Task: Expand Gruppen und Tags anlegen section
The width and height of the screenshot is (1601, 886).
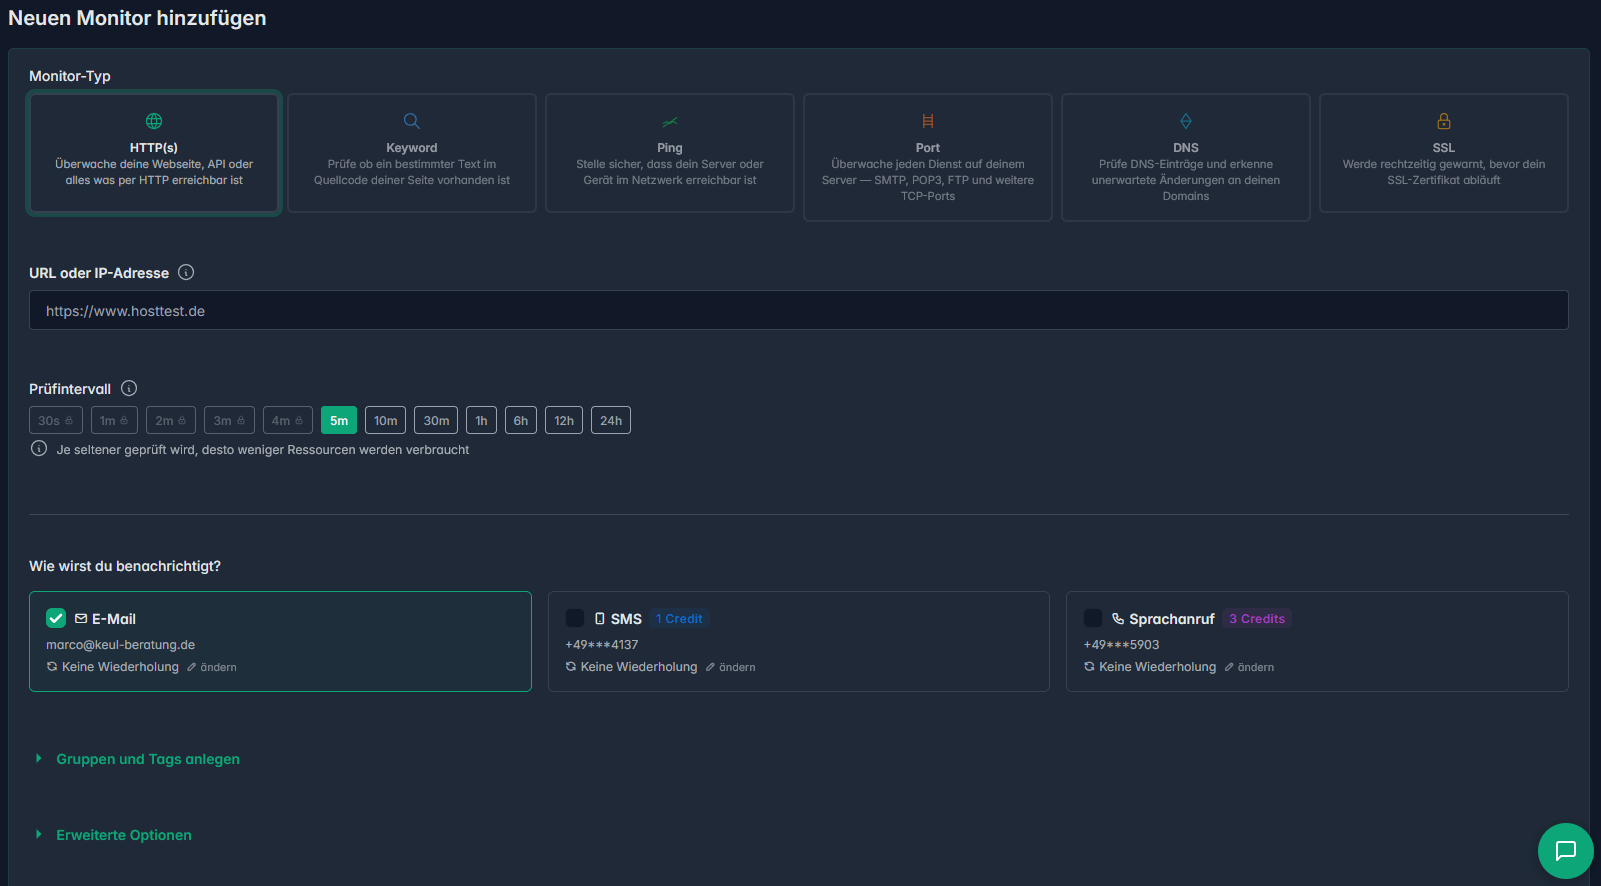Action: click(x=147, y=759)
